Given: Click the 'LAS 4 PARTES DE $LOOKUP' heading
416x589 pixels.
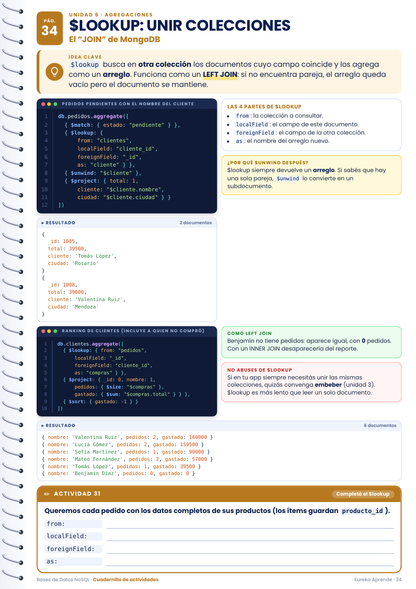Looking at the screenshot, I should [x=264, y=107].
